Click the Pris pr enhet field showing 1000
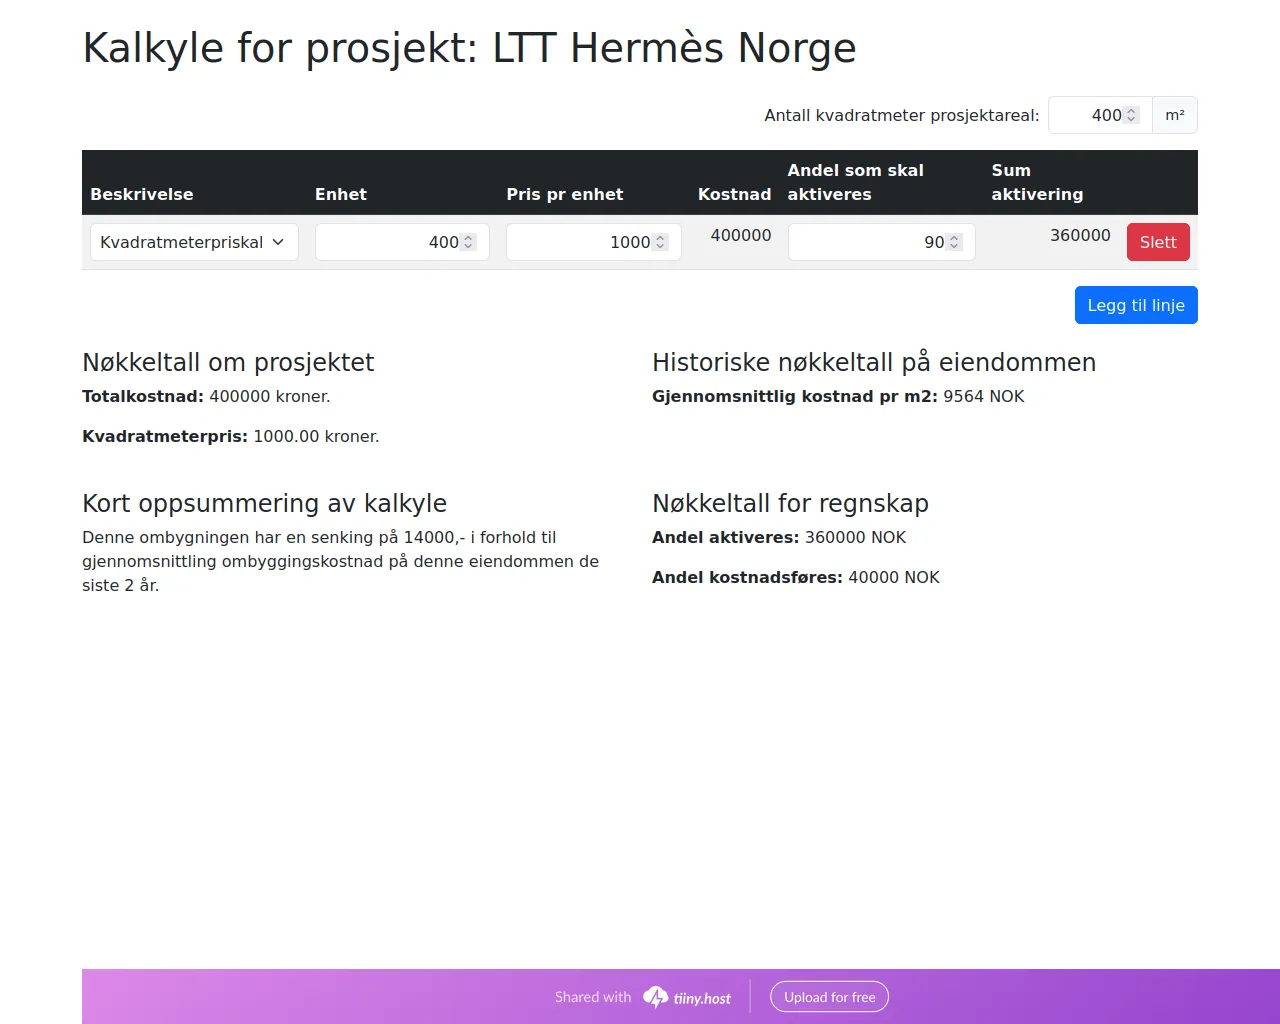This screenshot has width=1280, height=1024. [594, 242]
